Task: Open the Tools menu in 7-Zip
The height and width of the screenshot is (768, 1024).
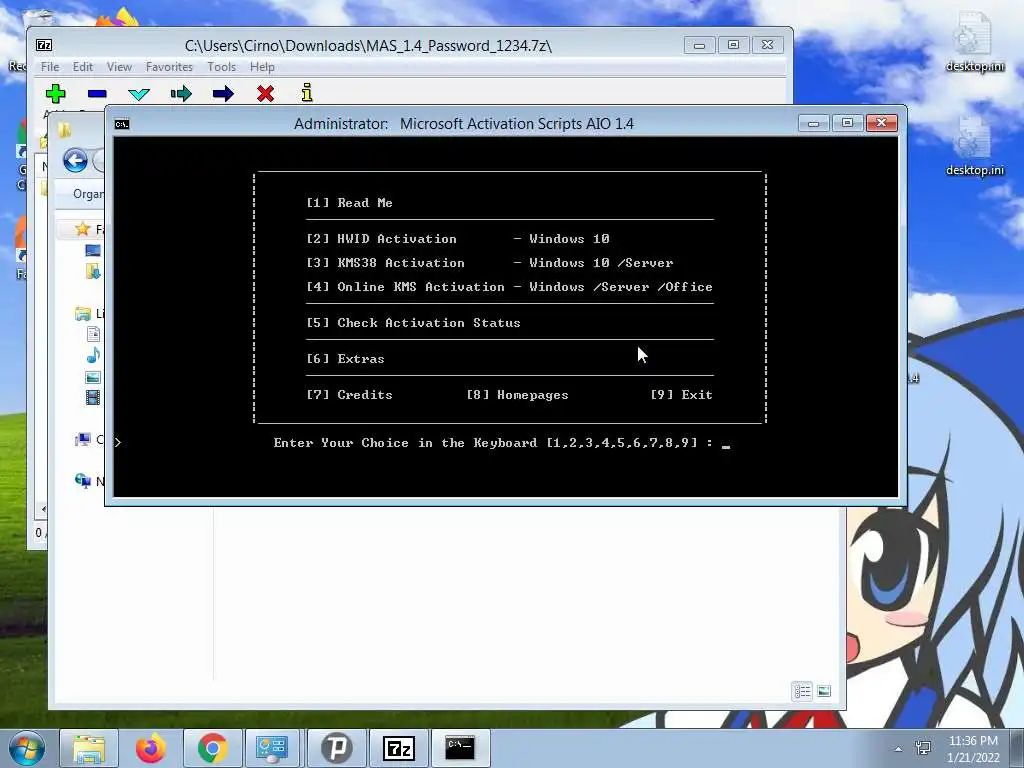Action: click(221, 67)
